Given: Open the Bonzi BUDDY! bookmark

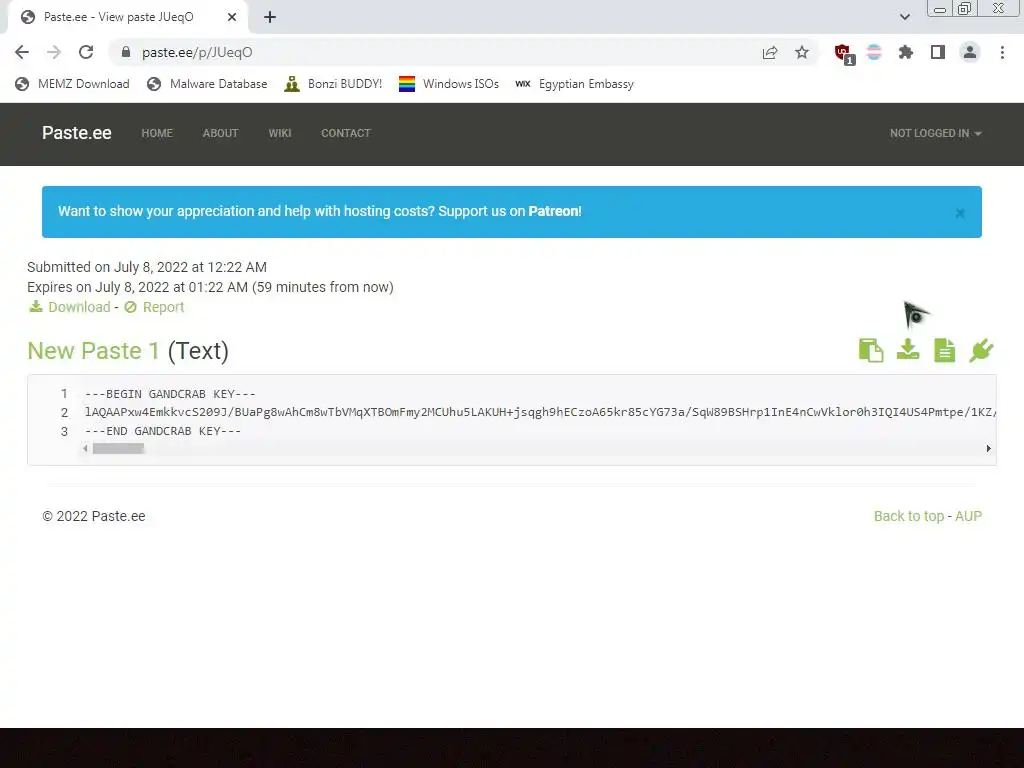Looking at the screenshot, I should 333,84.
